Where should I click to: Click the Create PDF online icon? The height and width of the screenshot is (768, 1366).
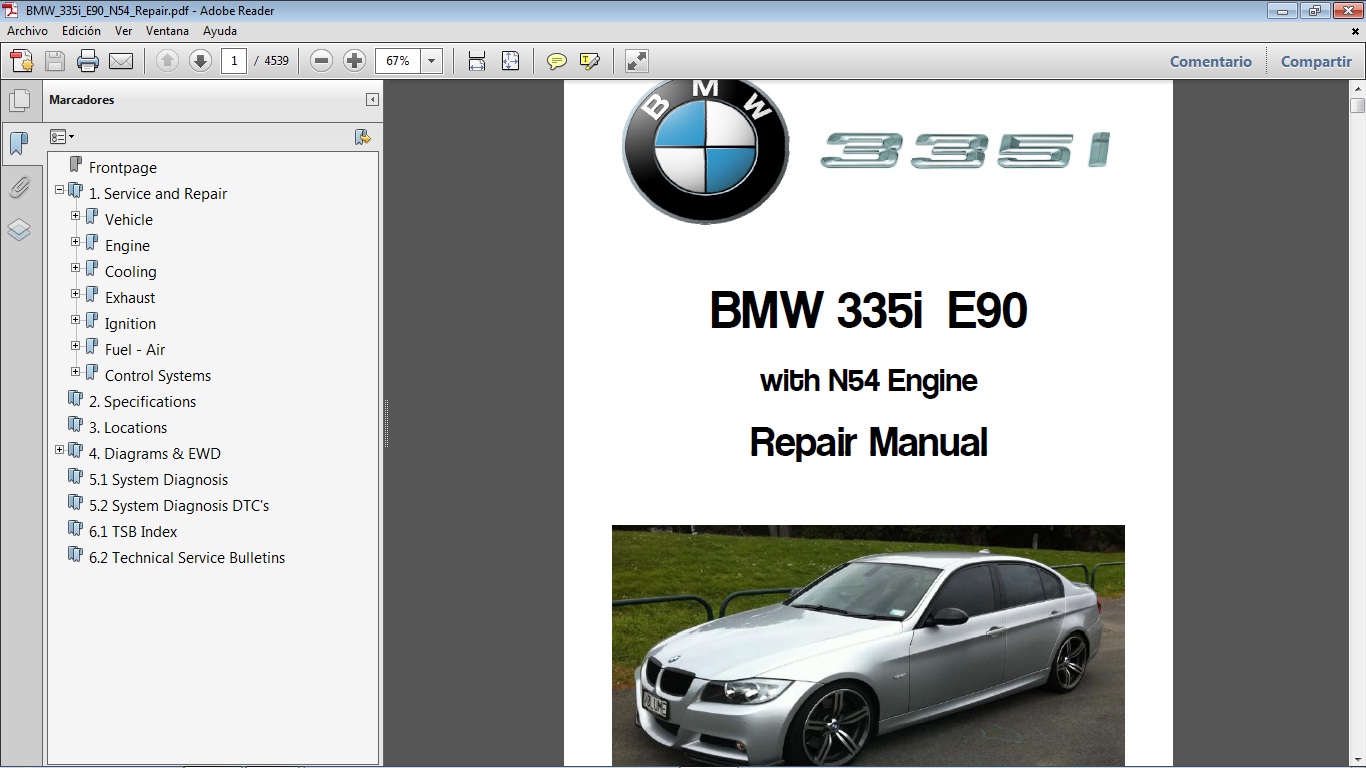[x=21, y=61]
